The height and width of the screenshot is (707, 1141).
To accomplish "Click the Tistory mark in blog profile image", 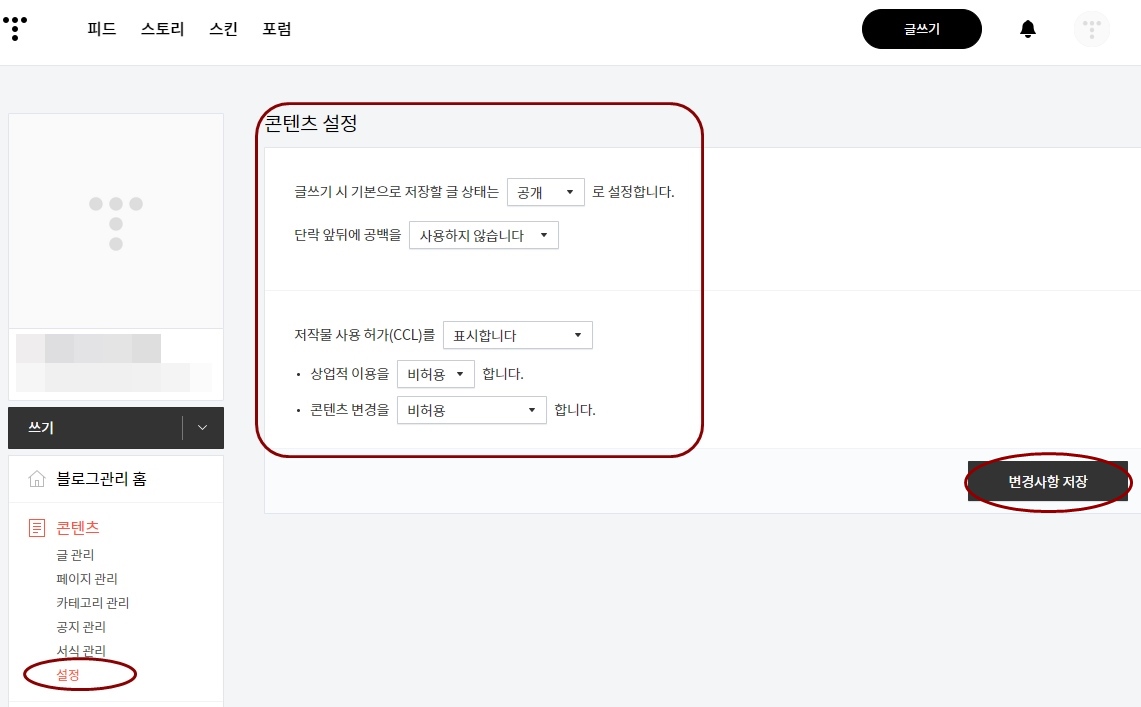I will (x=116, y=220).
